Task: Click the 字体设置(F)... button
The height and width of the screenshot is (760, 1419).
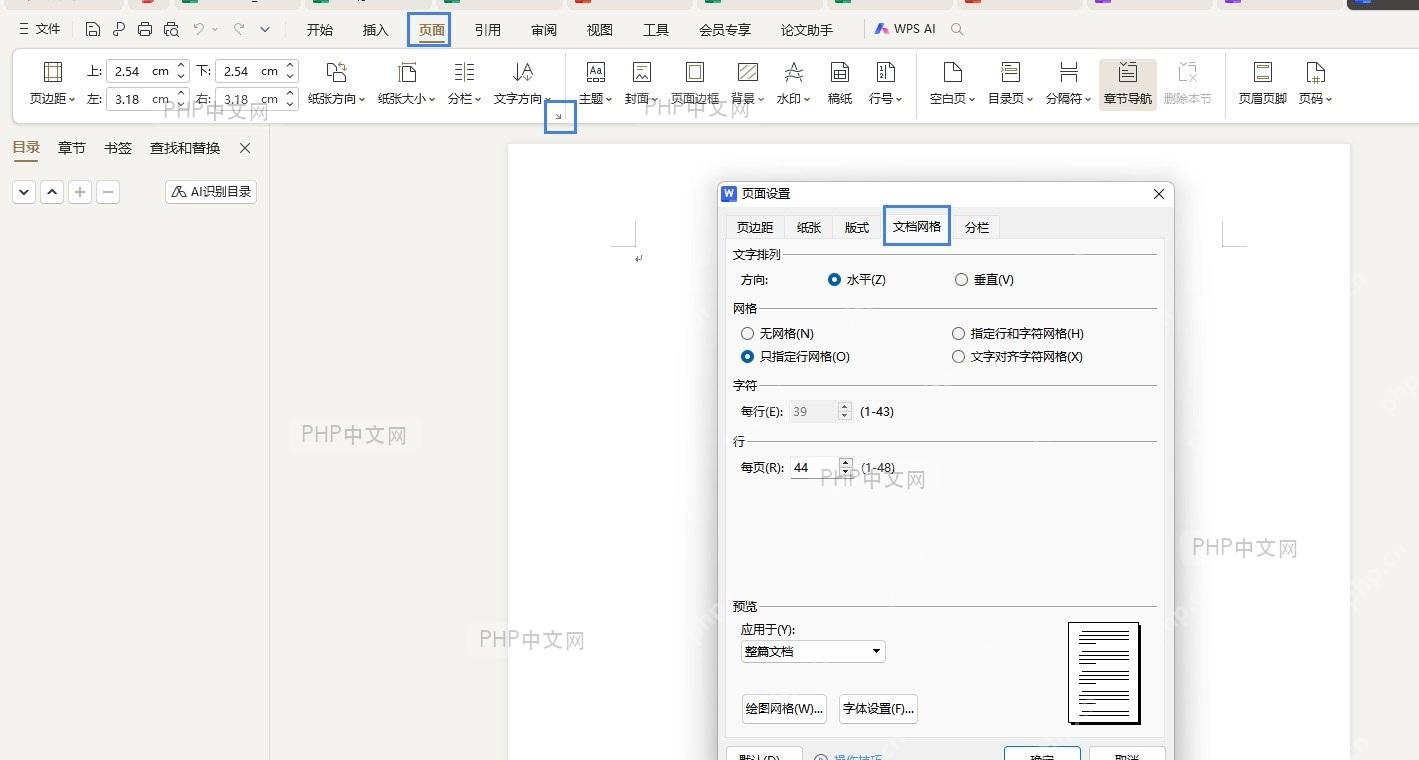Action: pyautogui.click(x=878, y=709)
